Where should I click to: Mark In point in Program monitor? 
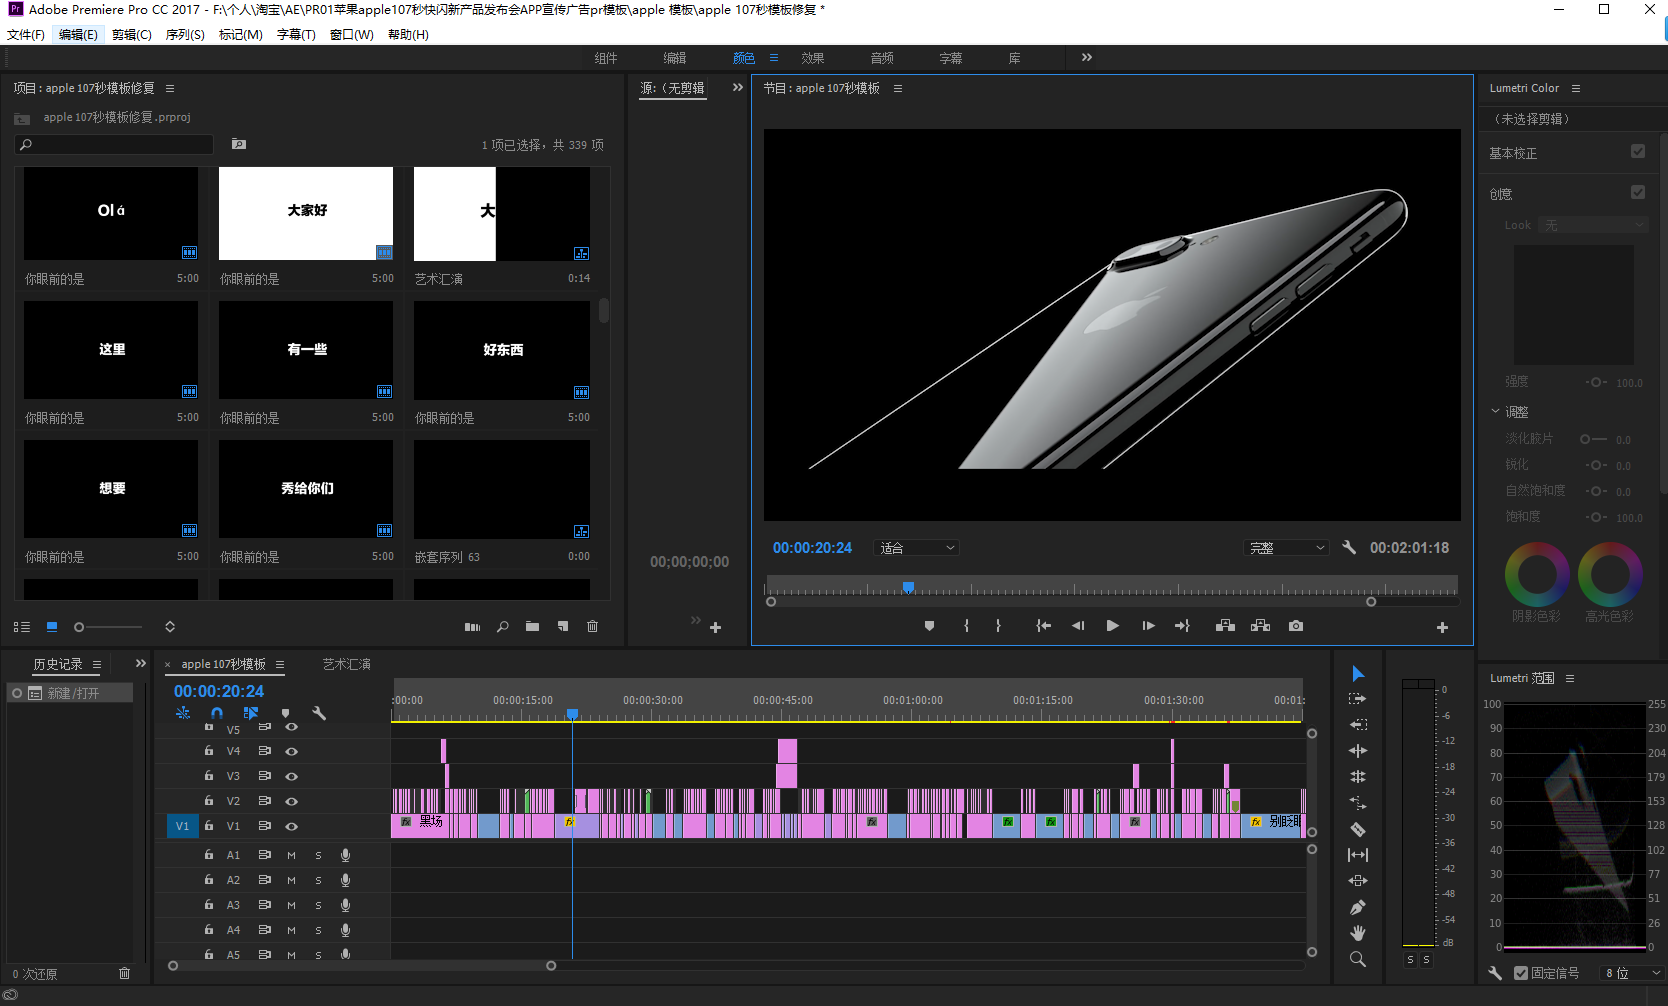tap(966, 626)
